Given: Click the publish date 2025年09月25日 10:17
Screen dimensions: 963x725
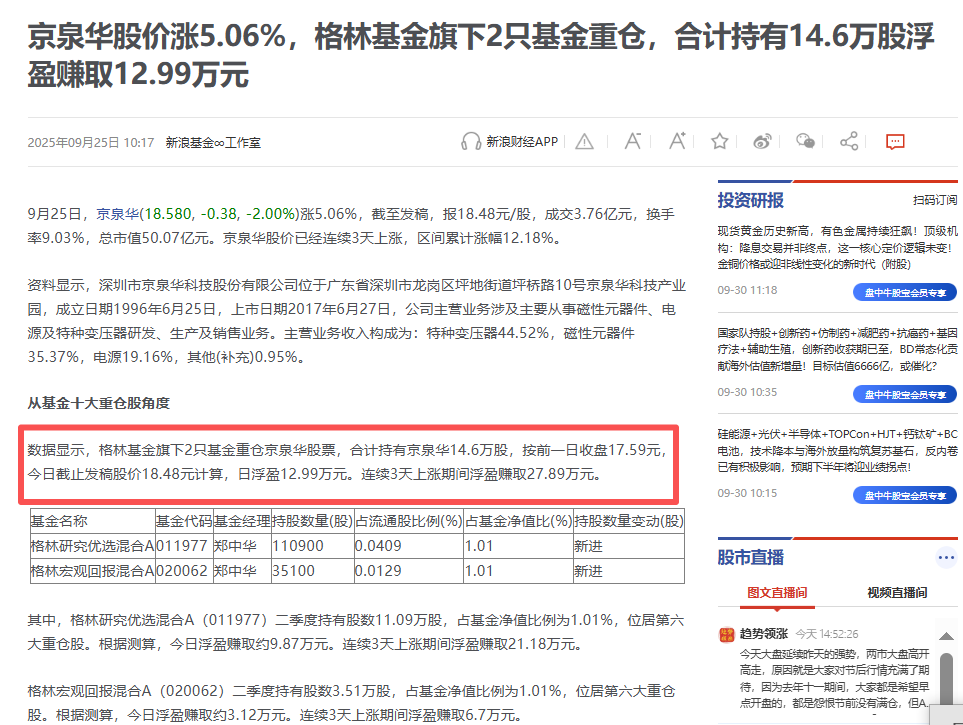Looking at the screenshot, I should (91, 143).
